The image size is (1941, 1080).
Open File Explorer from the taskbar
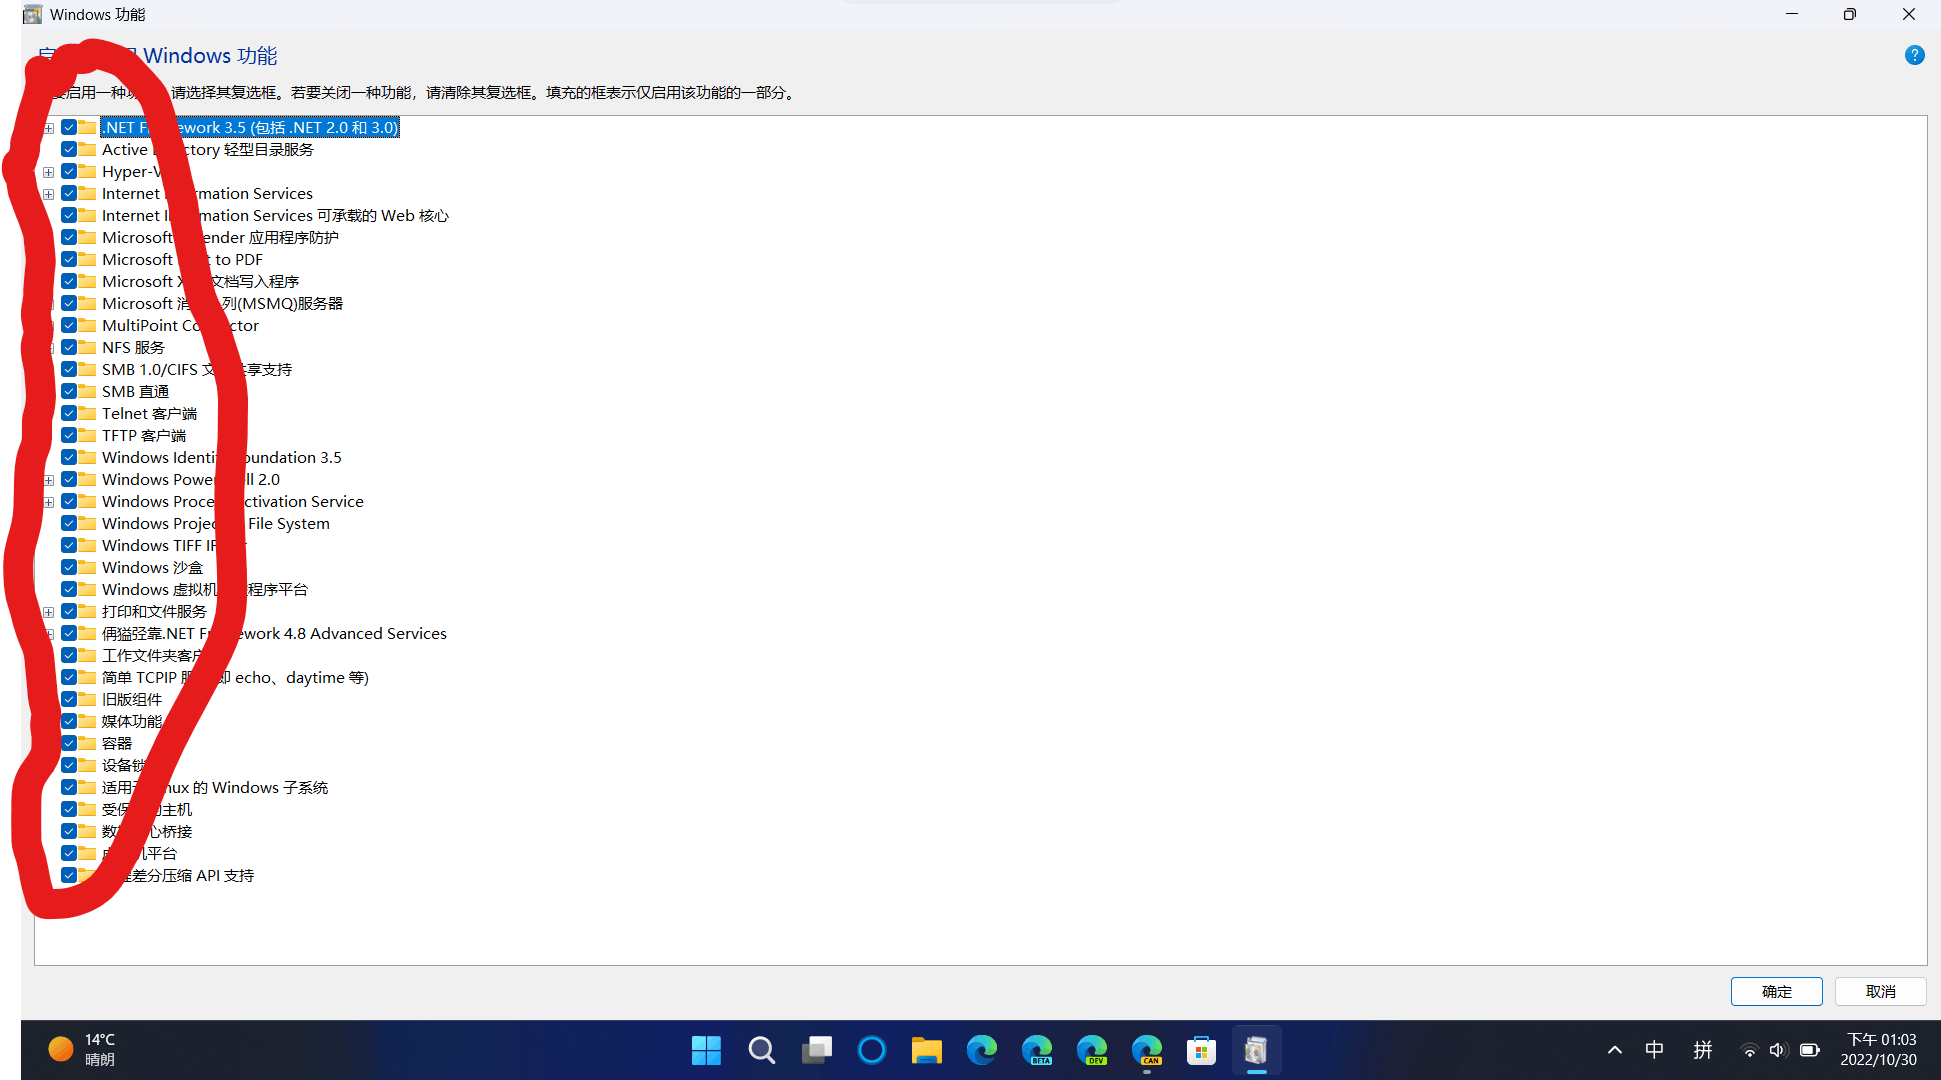coord(926,1050)
